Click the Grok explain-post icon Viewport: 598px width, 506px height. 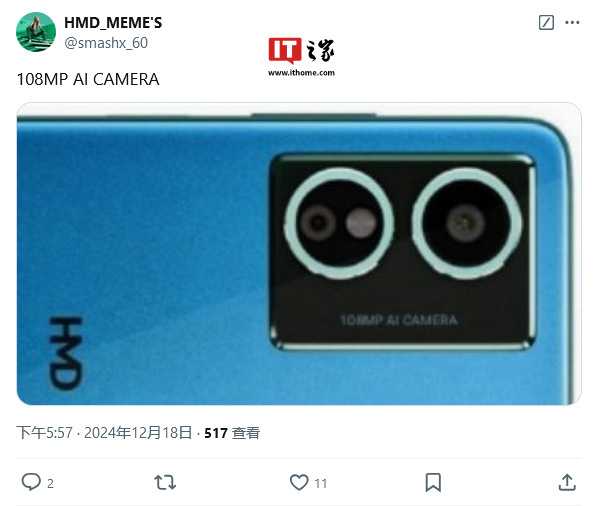click(x=546, y=22)
